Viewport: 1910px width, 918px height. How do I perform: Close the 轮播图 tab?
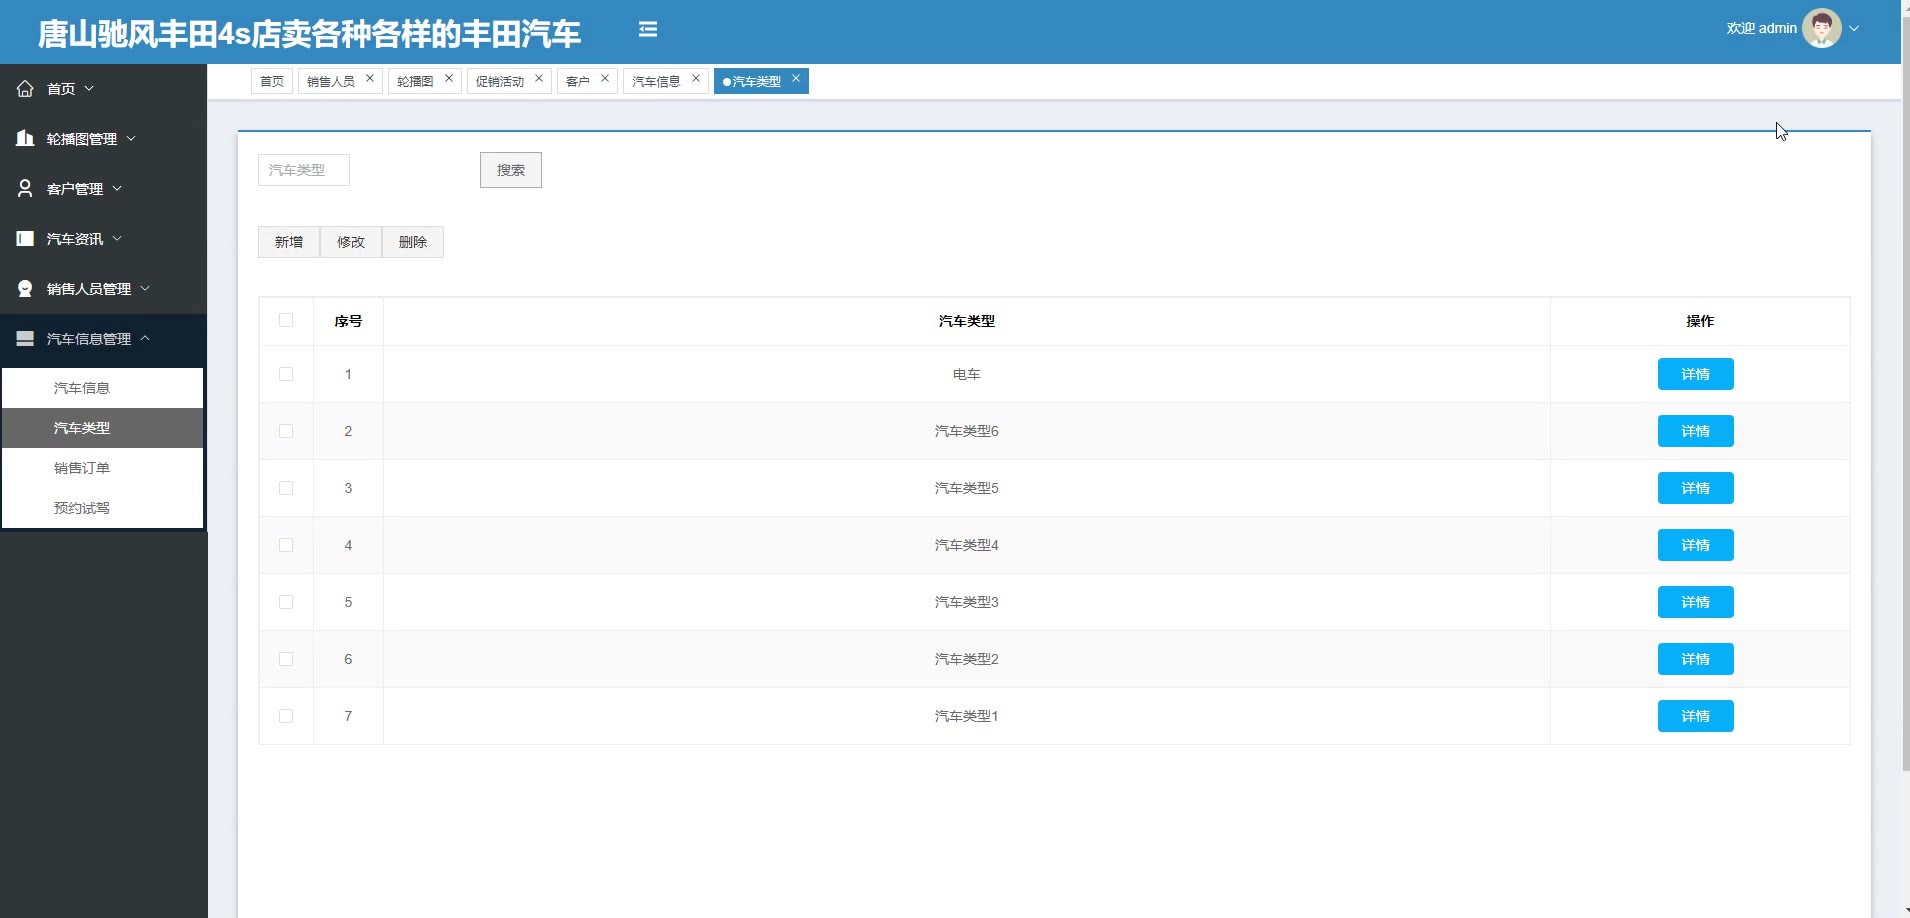449,78
